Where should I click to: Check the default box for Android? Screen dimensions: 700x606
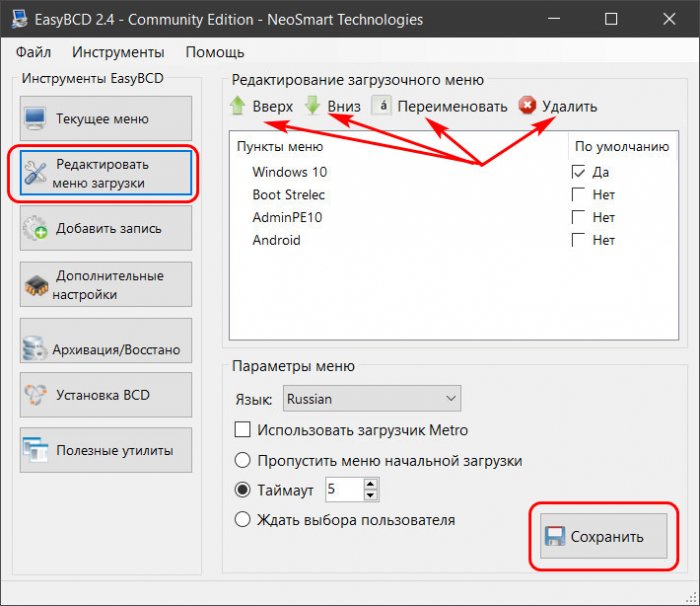(x=578, y=240)
